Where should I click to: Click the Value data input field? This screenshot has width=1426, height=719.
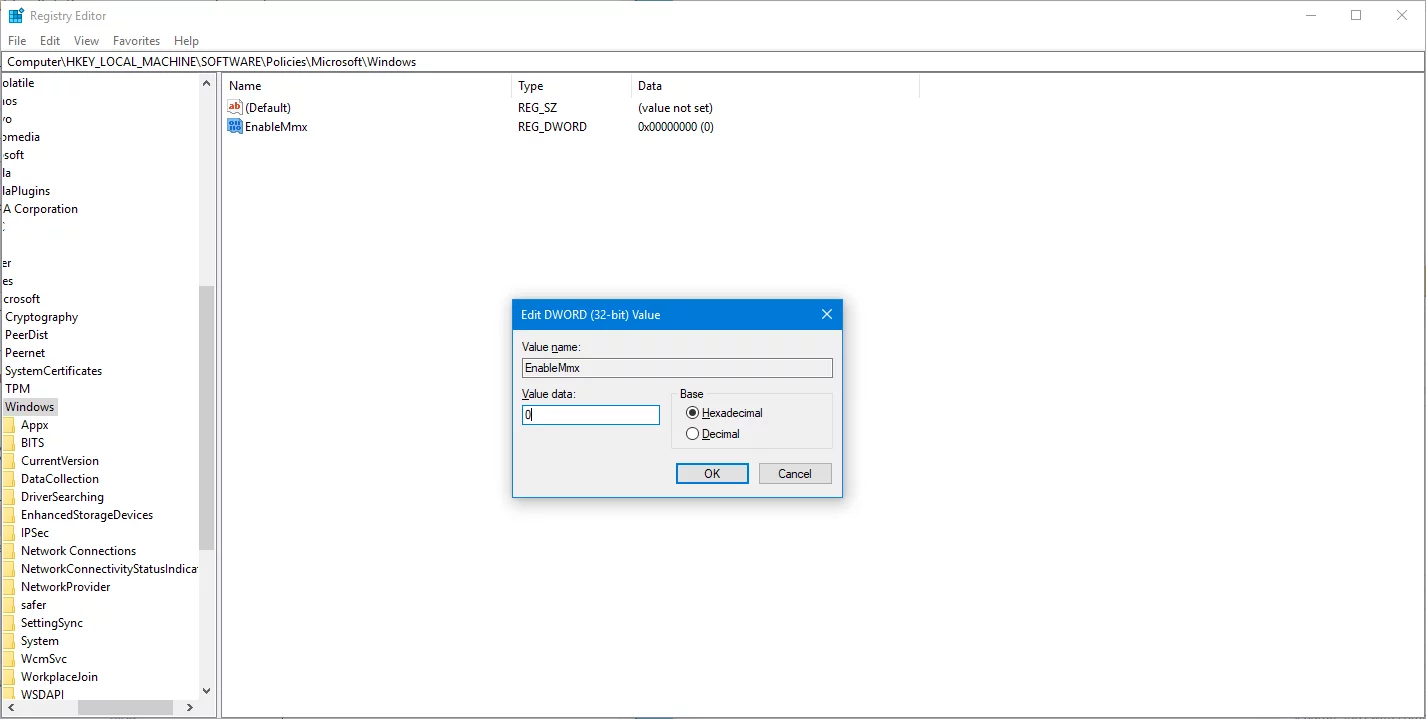[x=591, y=414]
